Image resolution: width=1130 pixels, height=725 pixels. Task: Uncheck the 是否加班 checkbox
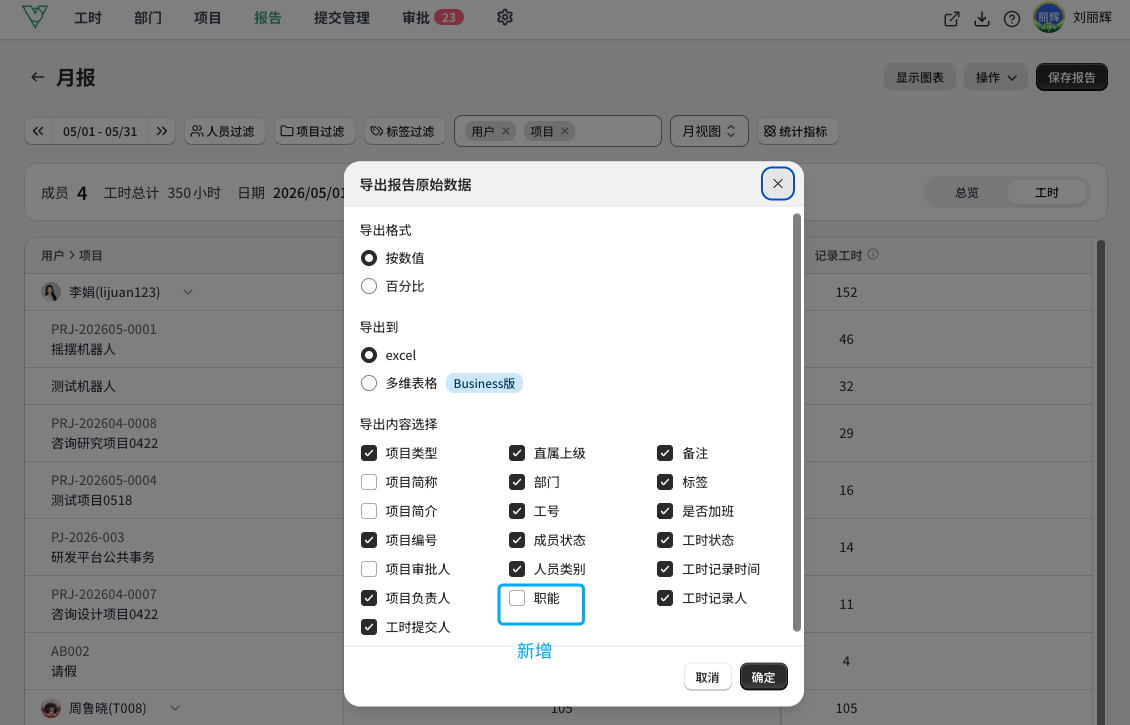tap(665, 511)
